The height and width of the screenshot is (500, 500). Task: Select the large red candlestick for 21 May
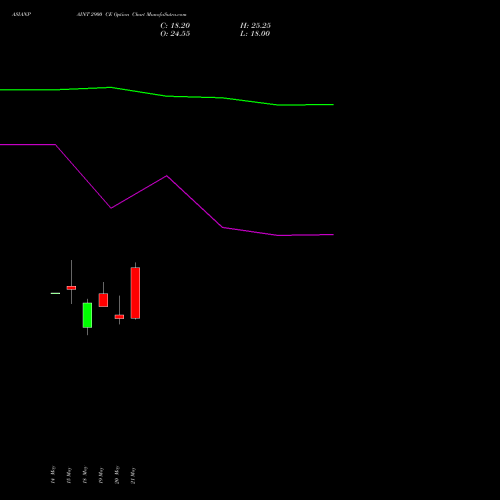click(135, 293)
